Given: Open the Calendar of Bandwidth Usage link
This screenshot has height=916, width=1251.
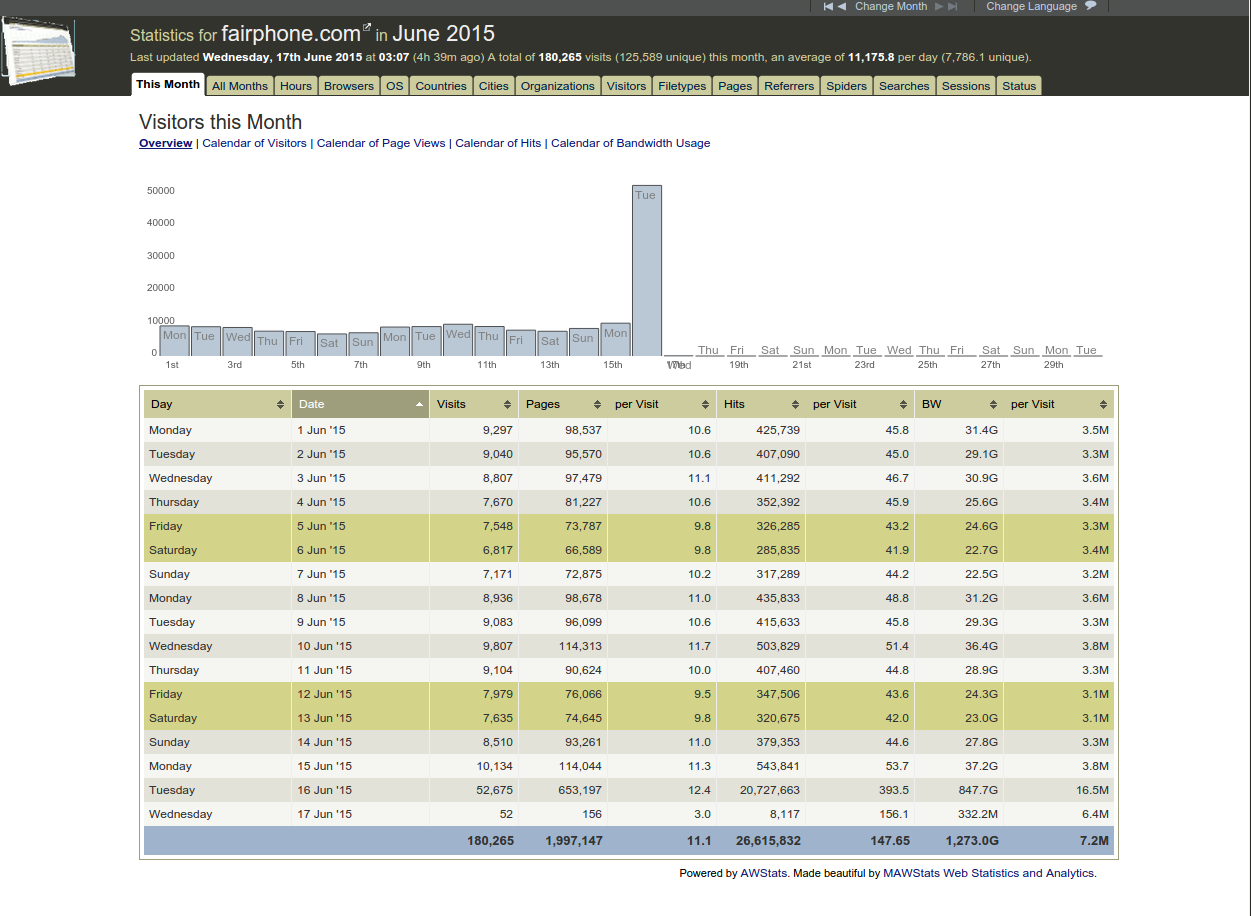Looking at the screenshot, I should [x=631, y=143].
